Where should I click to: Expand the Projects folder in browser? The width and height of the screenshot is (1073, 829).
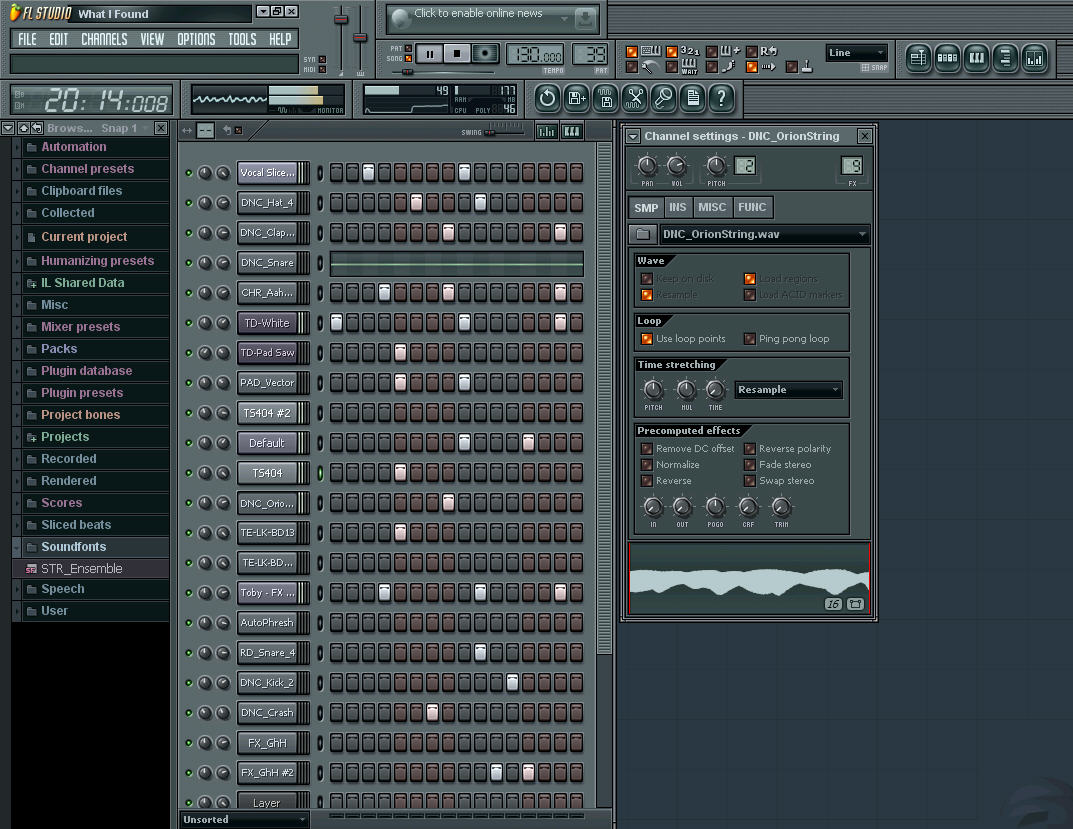[x=16, y=437]
